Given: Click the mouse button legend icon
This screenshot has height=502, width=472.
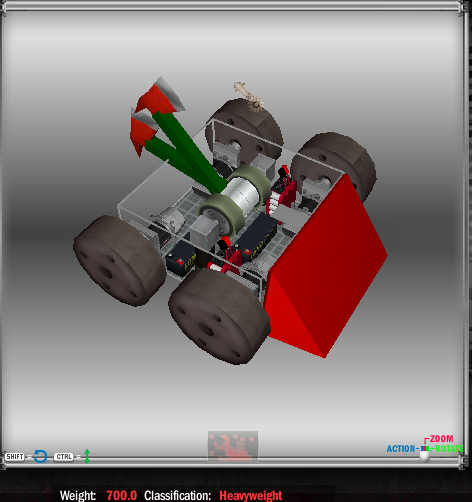Looking at the screenshot, I should coord(424,453).
